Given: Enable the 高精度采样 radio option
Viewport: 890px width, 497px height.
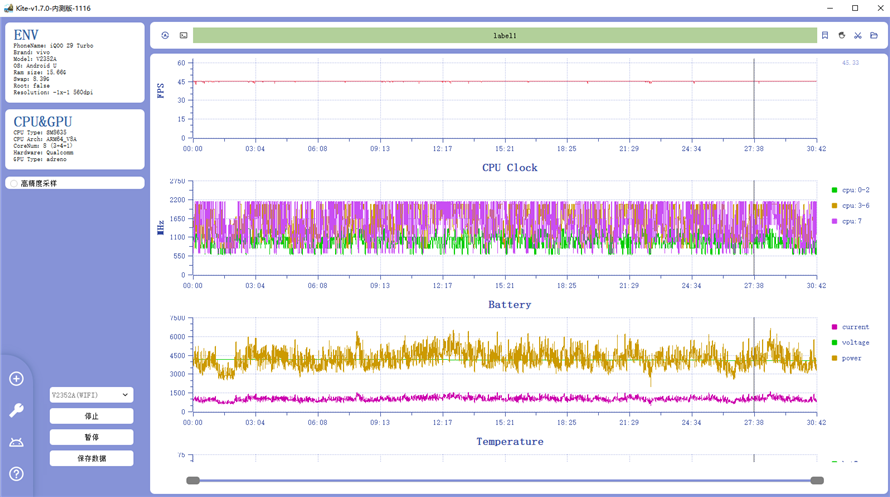Looking at the screenshot, I should click(13, 184).
